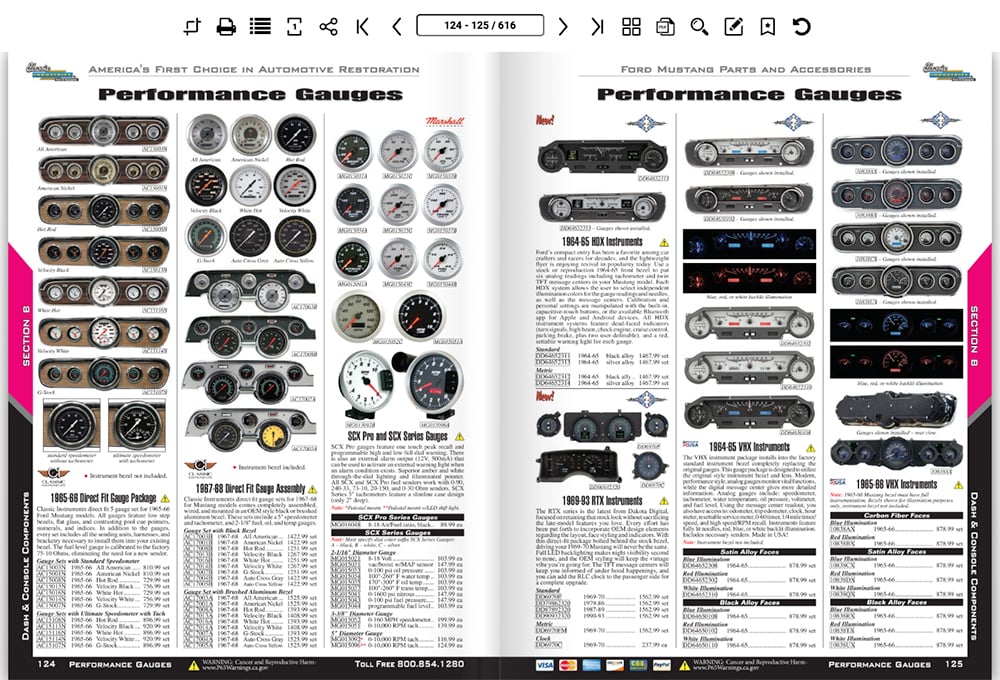This screenshot has height=680, width=1000.
Task: Click the 1964-65 VHX Instruments heading
Action: point(749,447)
